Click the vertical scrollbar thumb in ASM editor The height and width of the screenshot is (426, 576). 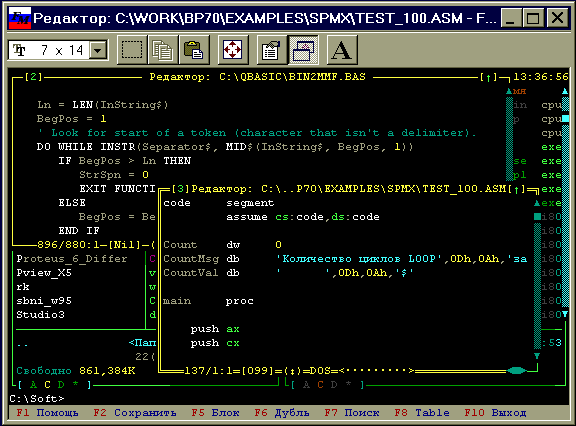[537, 217]
